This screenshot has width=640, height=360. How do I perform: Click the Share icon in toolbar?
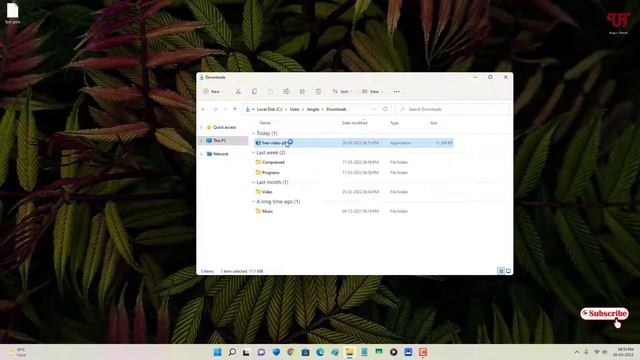(x=302, y=91)
